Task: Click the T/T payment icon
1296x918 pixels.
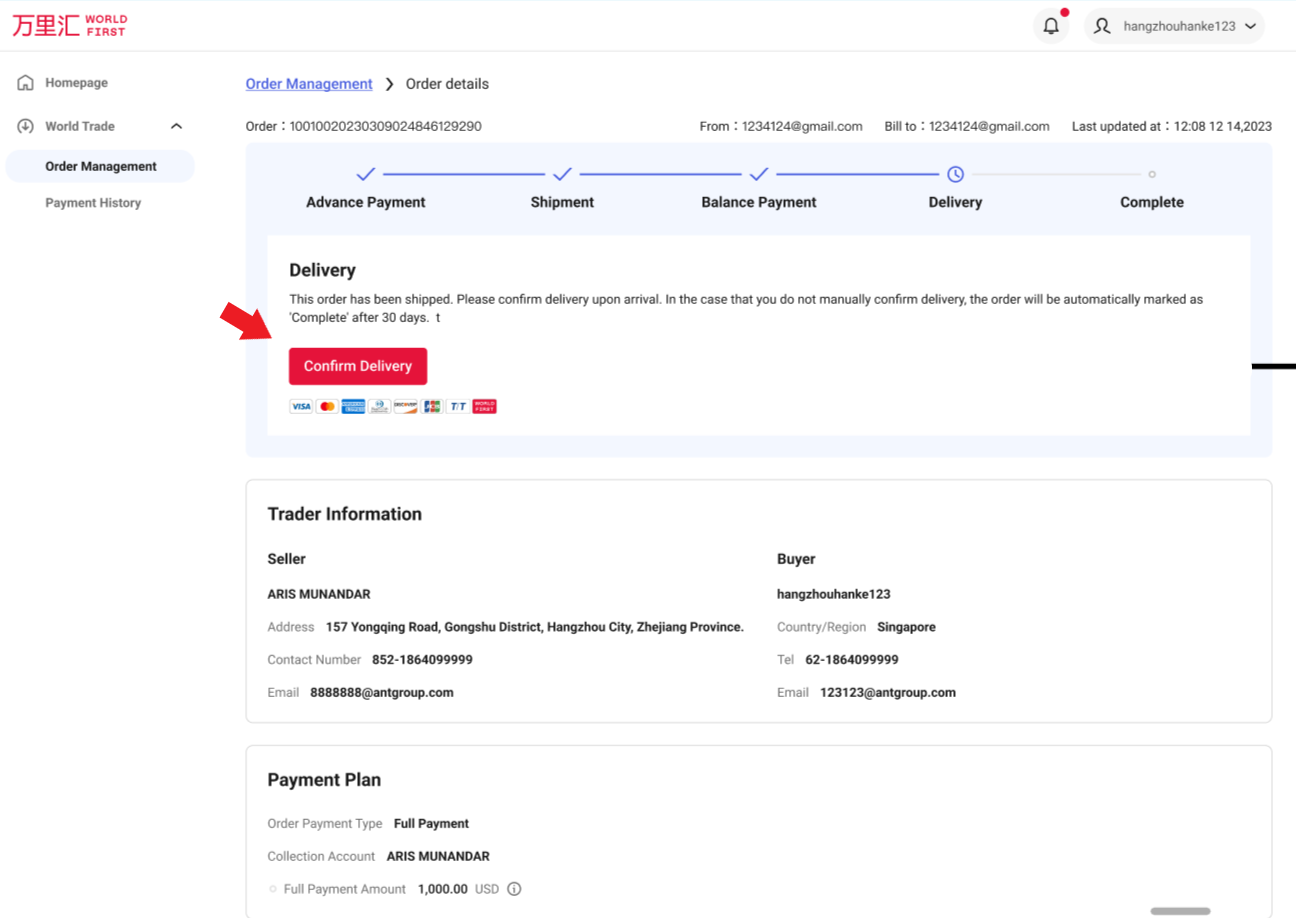Action: 458,407
